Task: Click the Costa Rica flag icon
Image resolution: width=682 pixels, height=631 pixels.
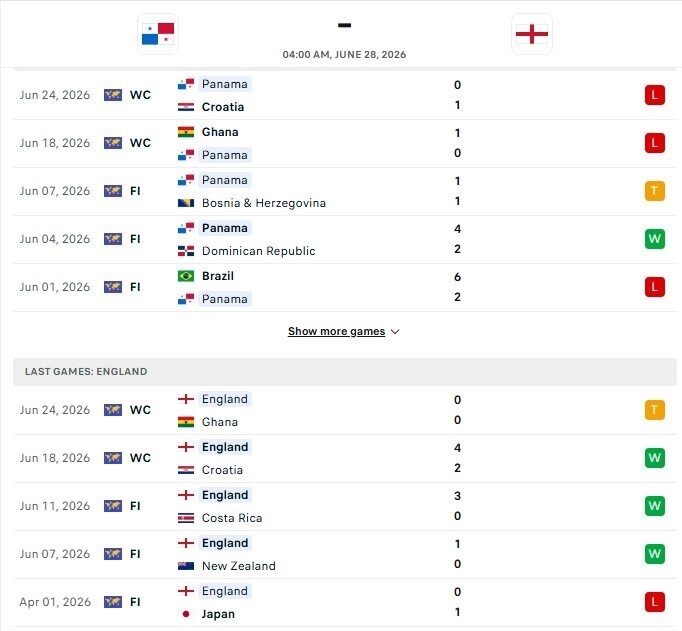Action: tap(186, 518)
